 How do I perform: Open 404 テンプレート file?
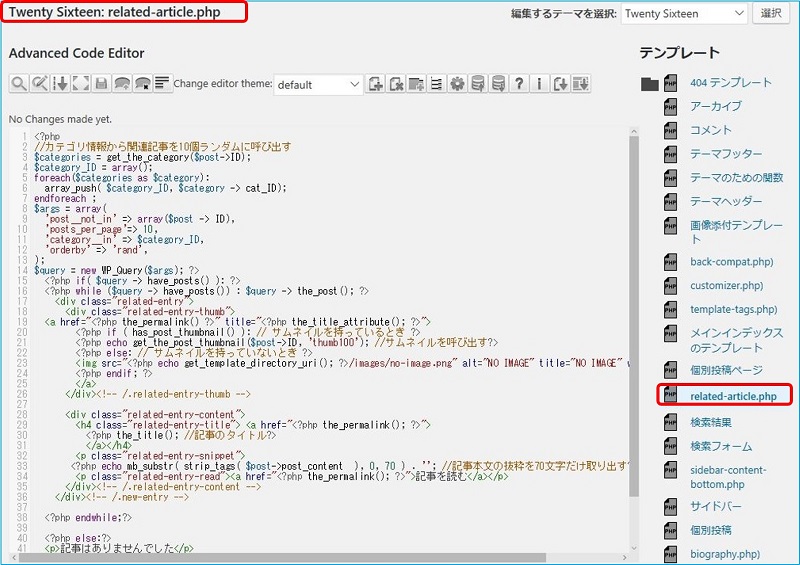[731, 83]
